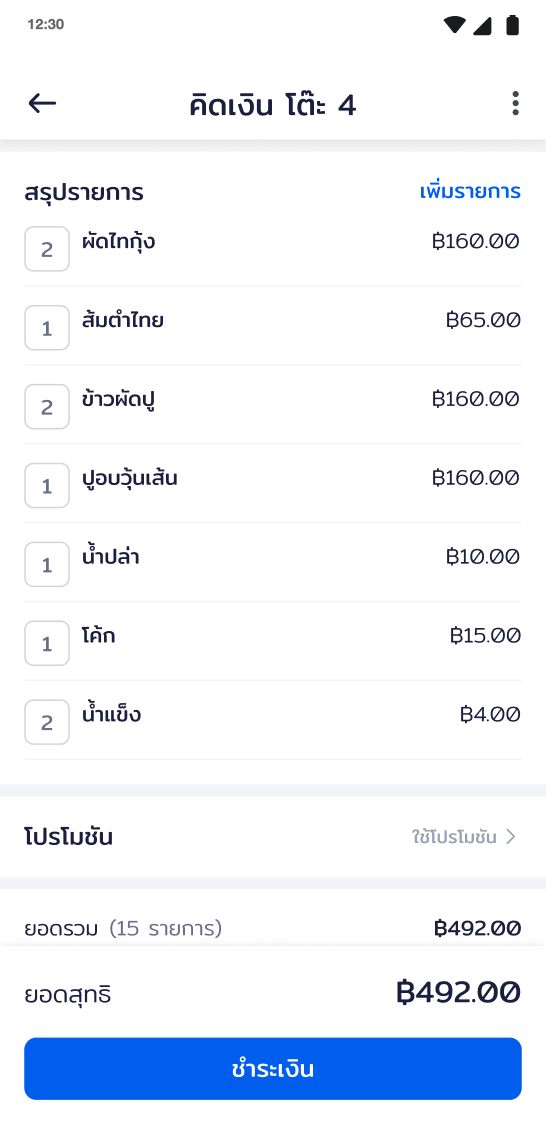Tap the battery status icon
The height and width of the screenshot is (1136, 546).
tap(513, 25)
